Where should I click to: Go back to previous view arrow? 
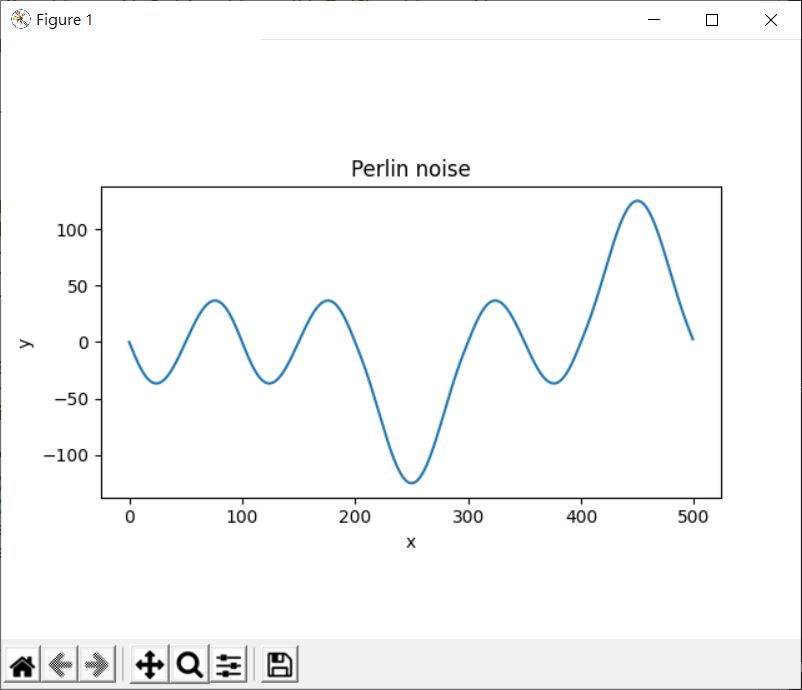coord(60,665)
